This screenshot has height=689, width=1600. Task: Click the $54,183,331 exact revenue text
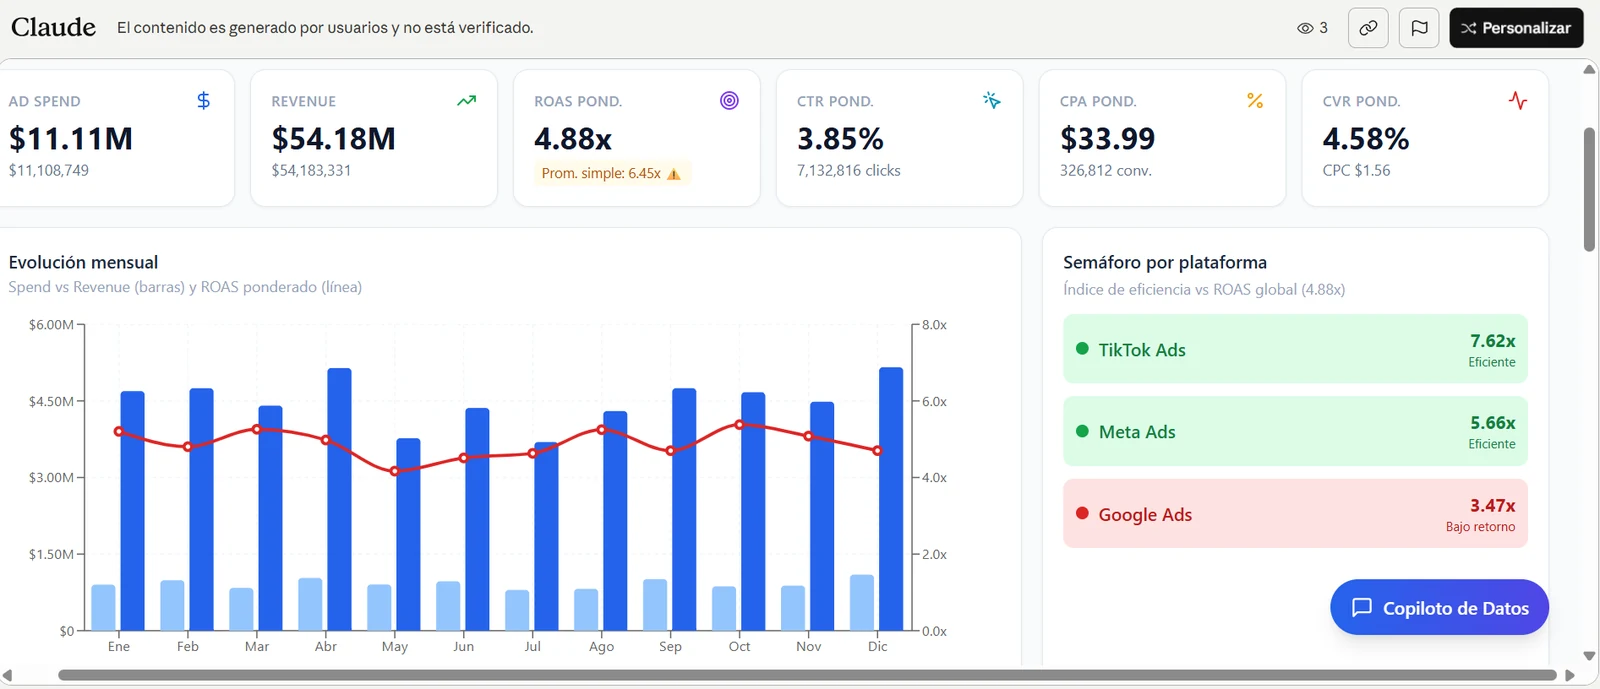[312, 171]
